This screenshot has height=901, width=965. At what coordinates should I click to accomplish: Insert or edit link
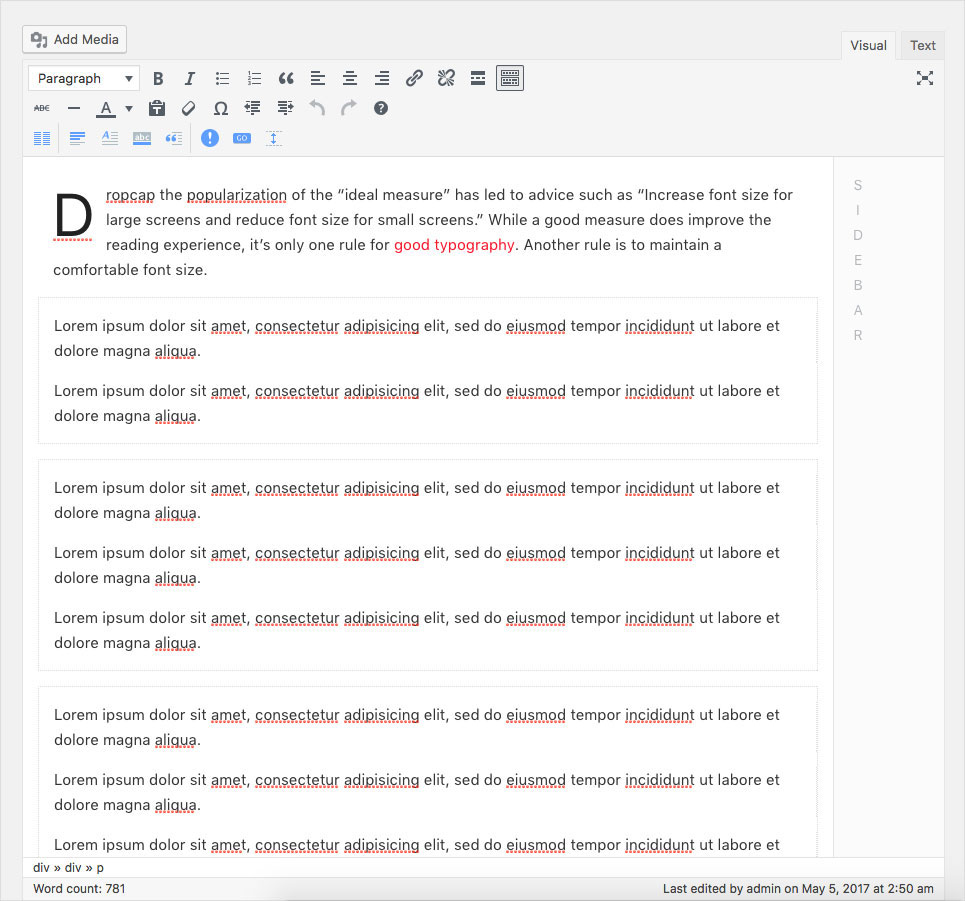(414, 78)
